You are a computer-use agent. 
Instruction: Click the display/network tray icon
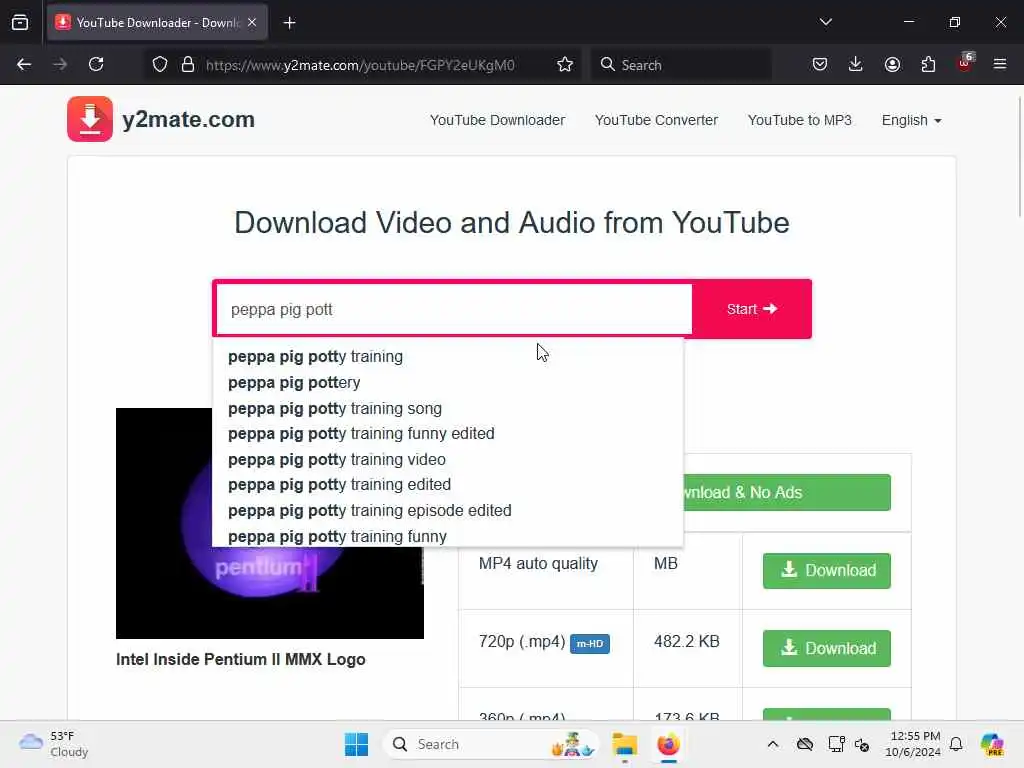coord(836,744)
